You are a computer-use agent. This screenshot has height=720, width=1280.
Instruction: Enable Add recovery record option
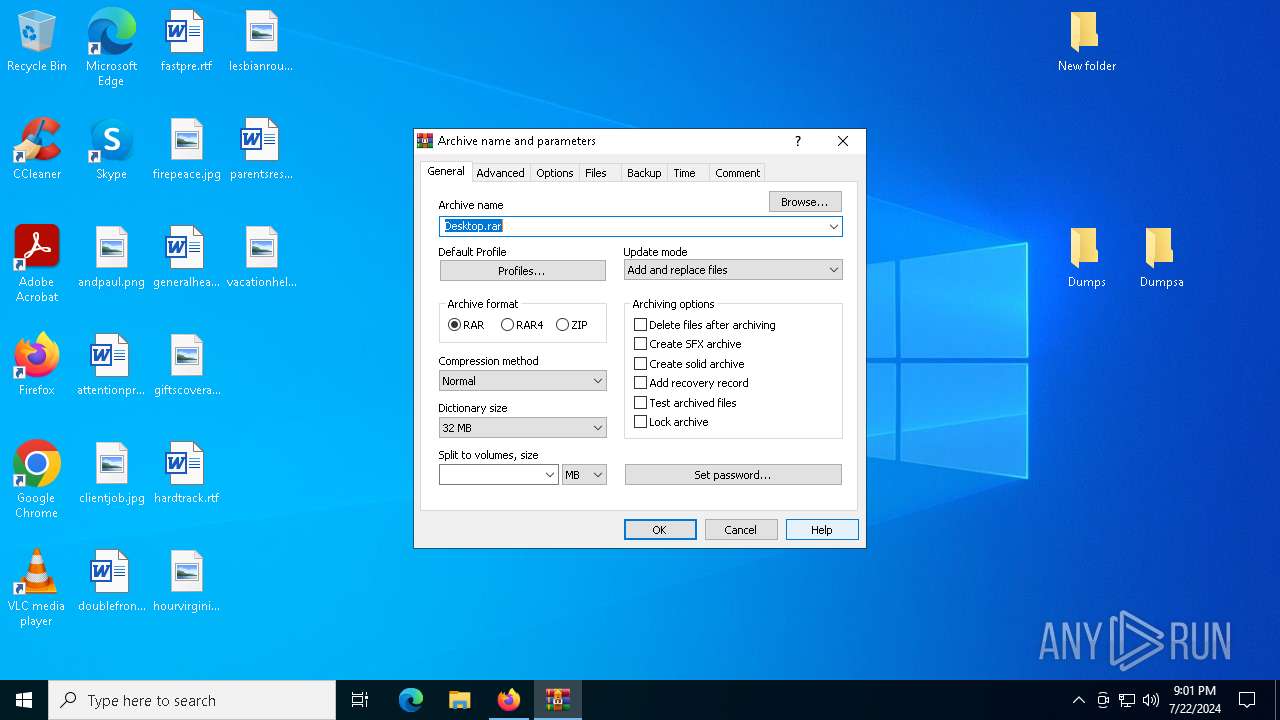pyautogui.click(x=691, y=383)
